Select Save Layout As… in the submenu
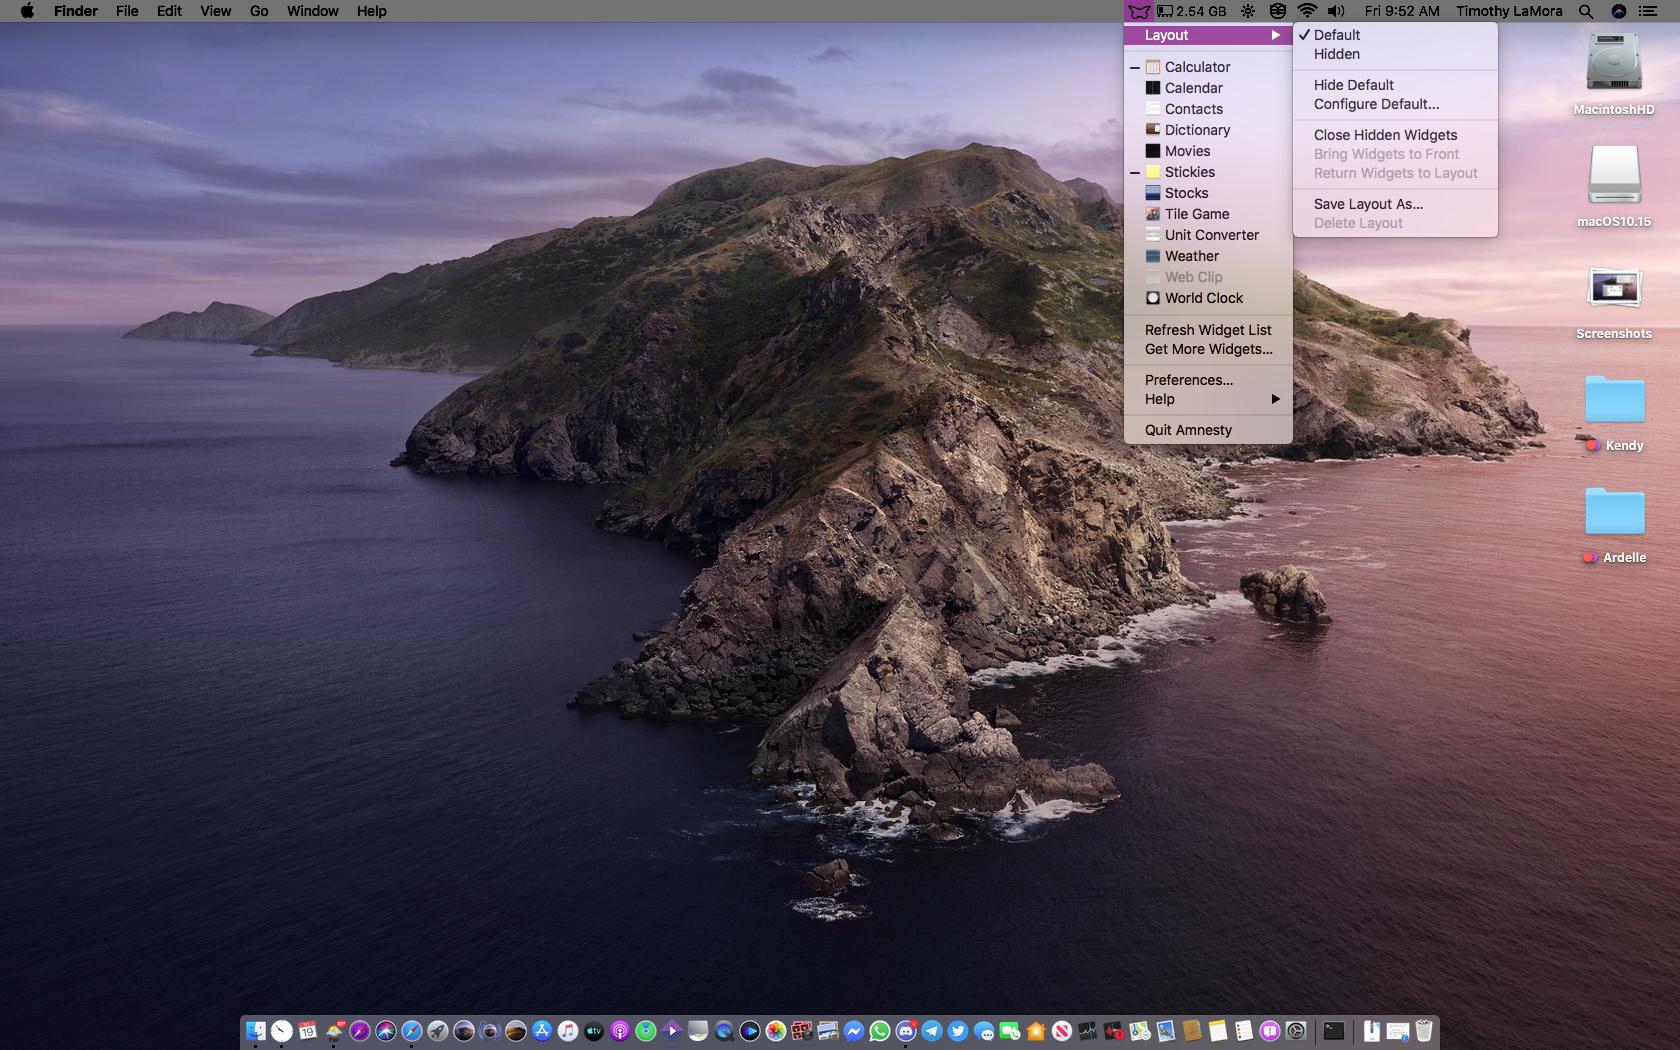 [x=1368, y=204]
